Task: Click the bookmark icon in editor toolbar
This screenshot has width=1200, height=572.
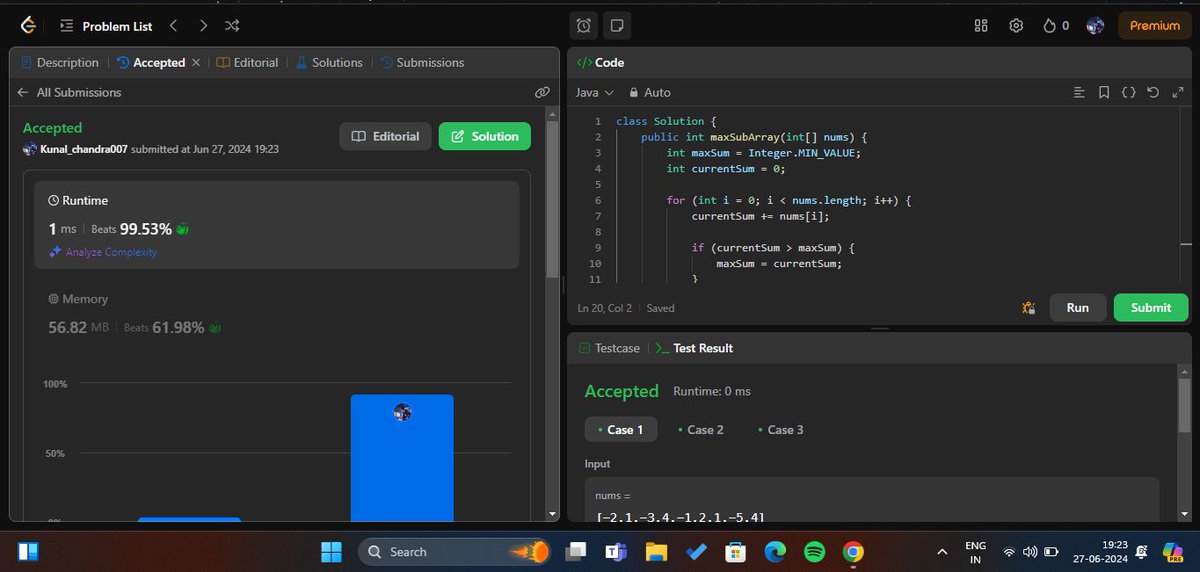Action: [x=1104, y=92]
